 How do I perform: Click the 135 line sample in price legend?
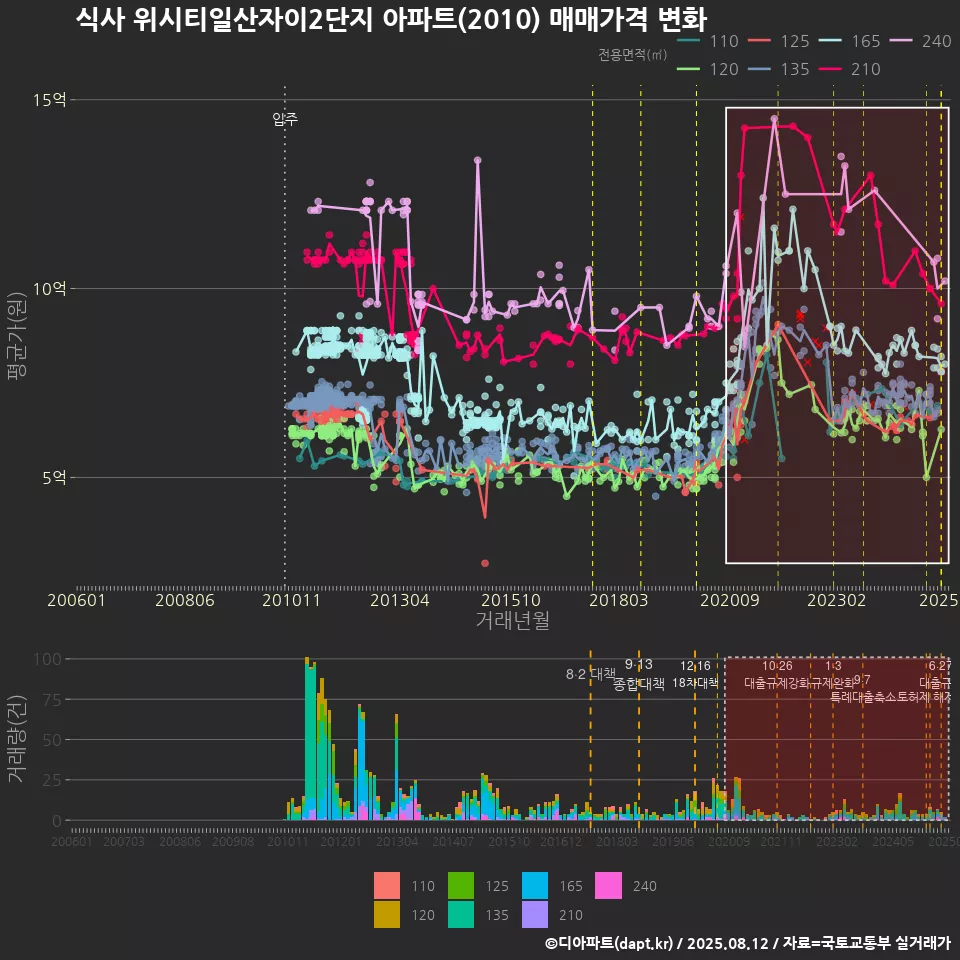(x=759, y=69)
